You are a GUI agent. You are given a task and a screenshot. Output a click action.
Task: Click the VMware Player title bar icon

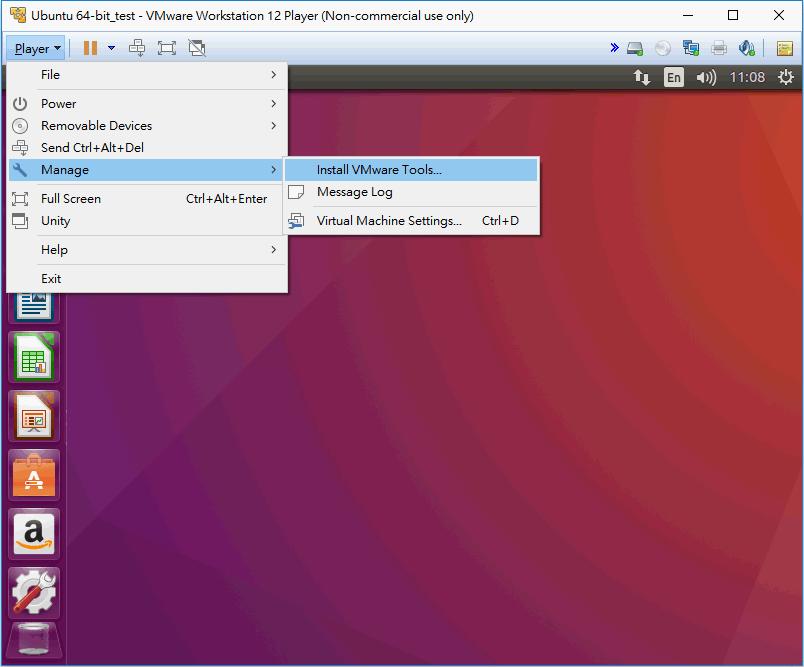click(x=18, y=15)
